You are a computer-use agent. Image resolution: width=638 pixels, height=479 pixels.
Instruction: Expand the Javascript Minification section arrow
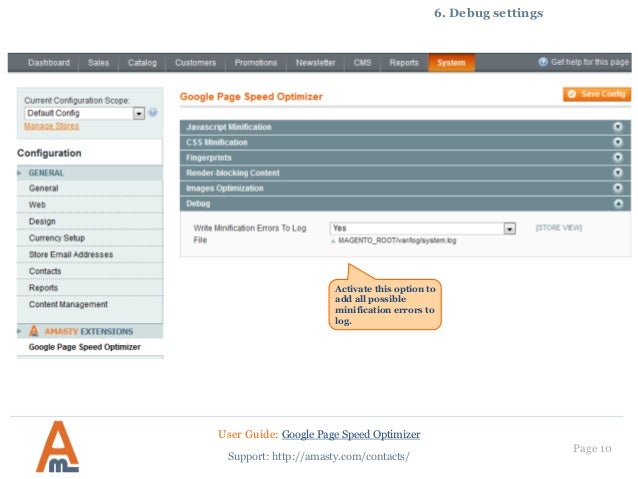[618, 127]
